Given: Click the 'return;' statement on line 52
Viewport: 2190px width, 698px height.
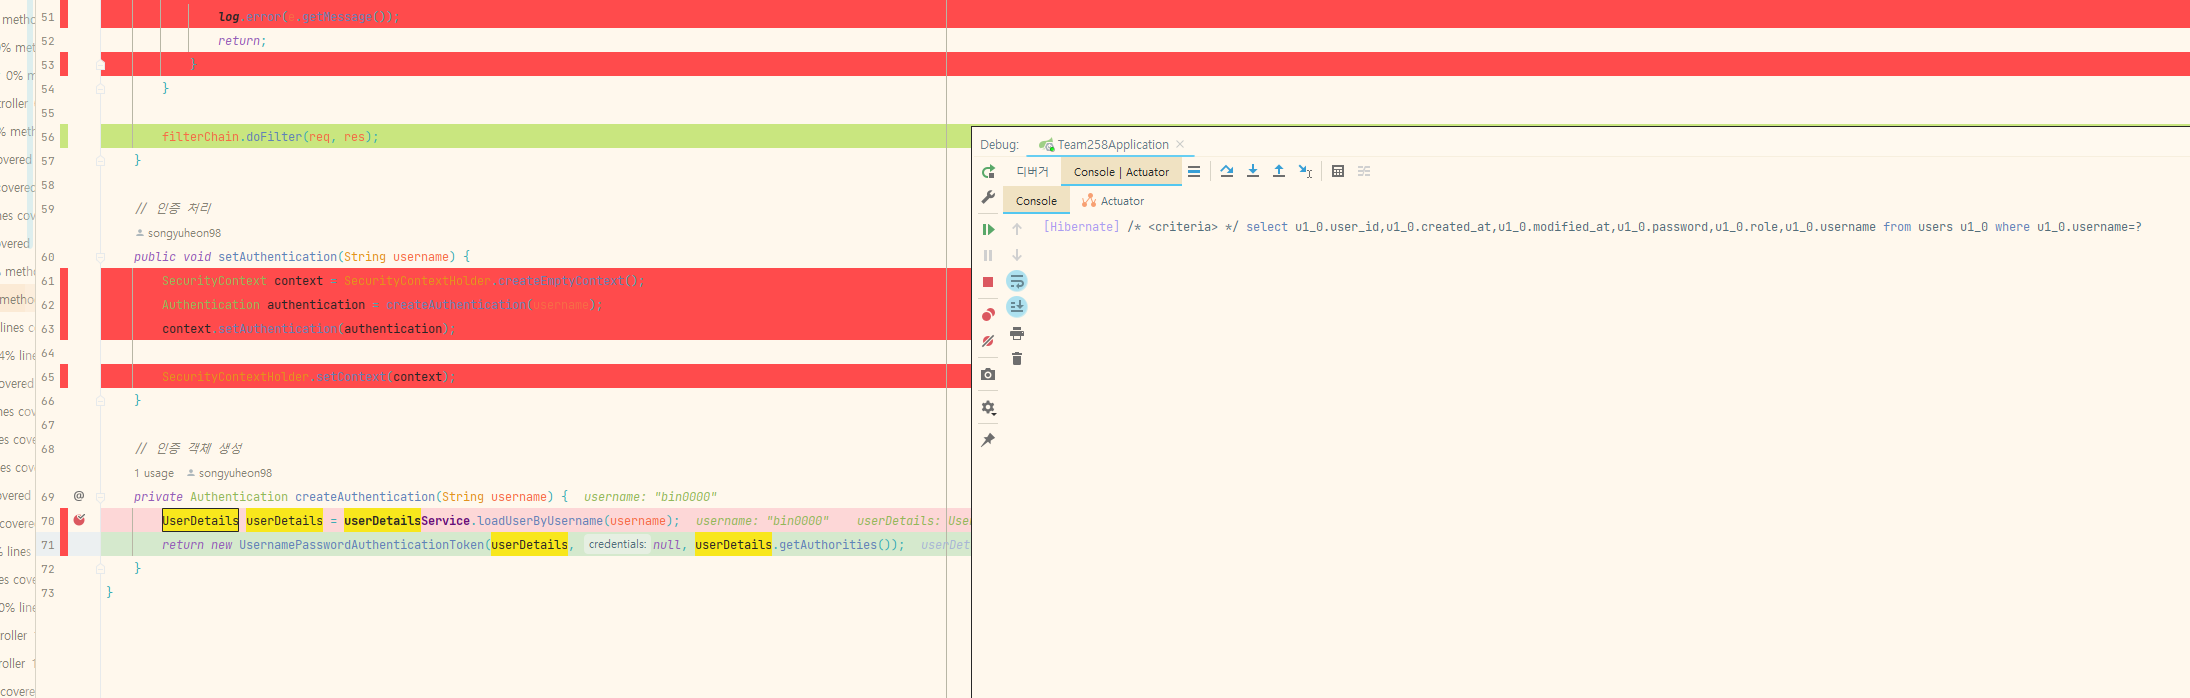Looking at the screenshot, I should pyautogui.click(x=242, y=41).
